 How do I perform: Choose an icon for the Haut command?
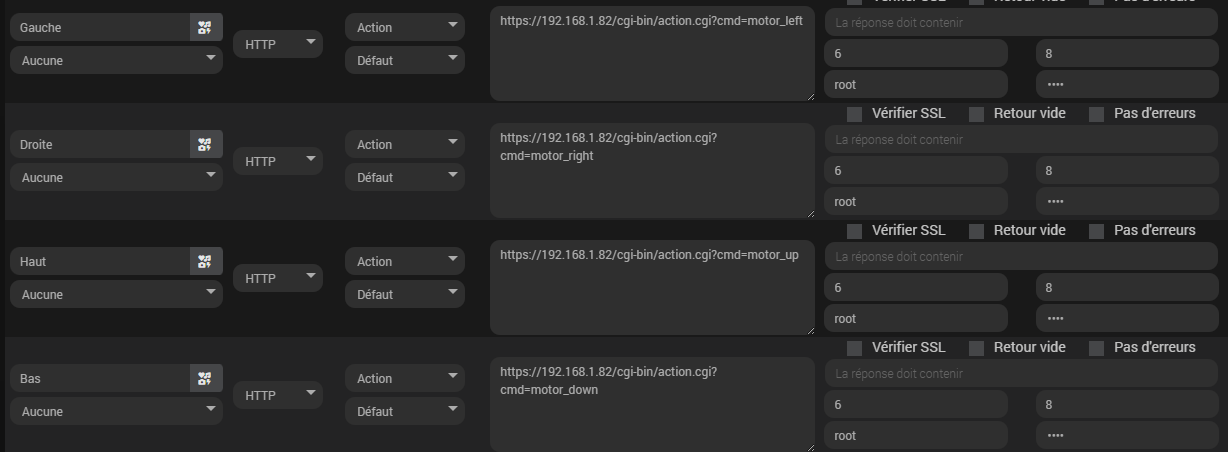click(x=205, y=262)
